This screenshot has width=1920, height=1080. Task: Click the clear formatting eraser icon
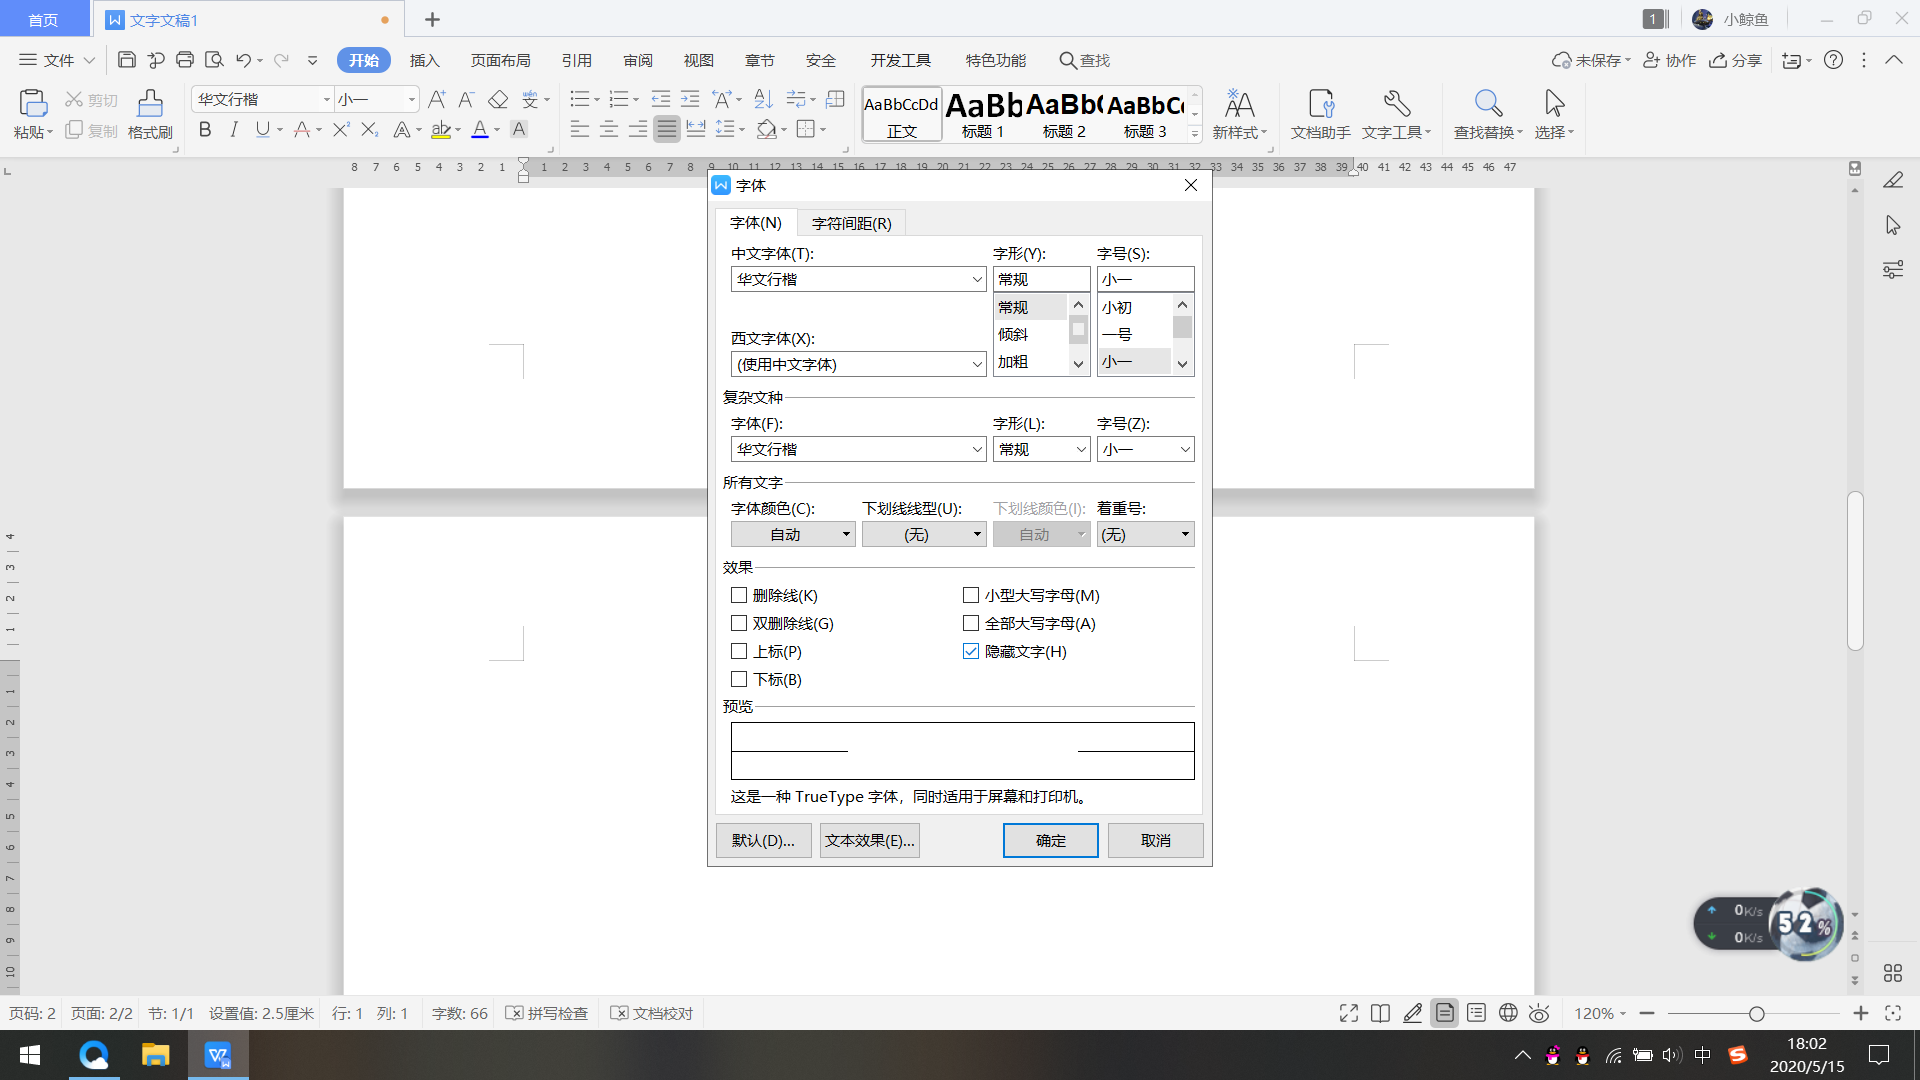click(x=498, y=99)
